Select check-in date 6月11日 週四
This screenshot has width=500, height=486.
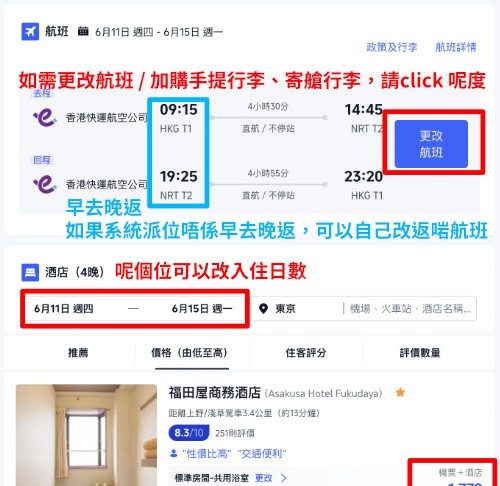pyautogui.click(x=64, y=309)
